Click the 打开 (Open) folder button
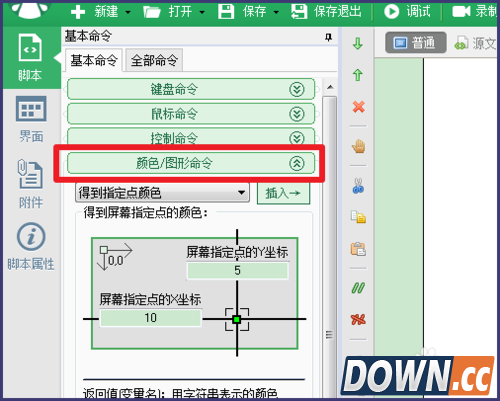500x401 pixels. pyautogui.click(x=168, y=11)
